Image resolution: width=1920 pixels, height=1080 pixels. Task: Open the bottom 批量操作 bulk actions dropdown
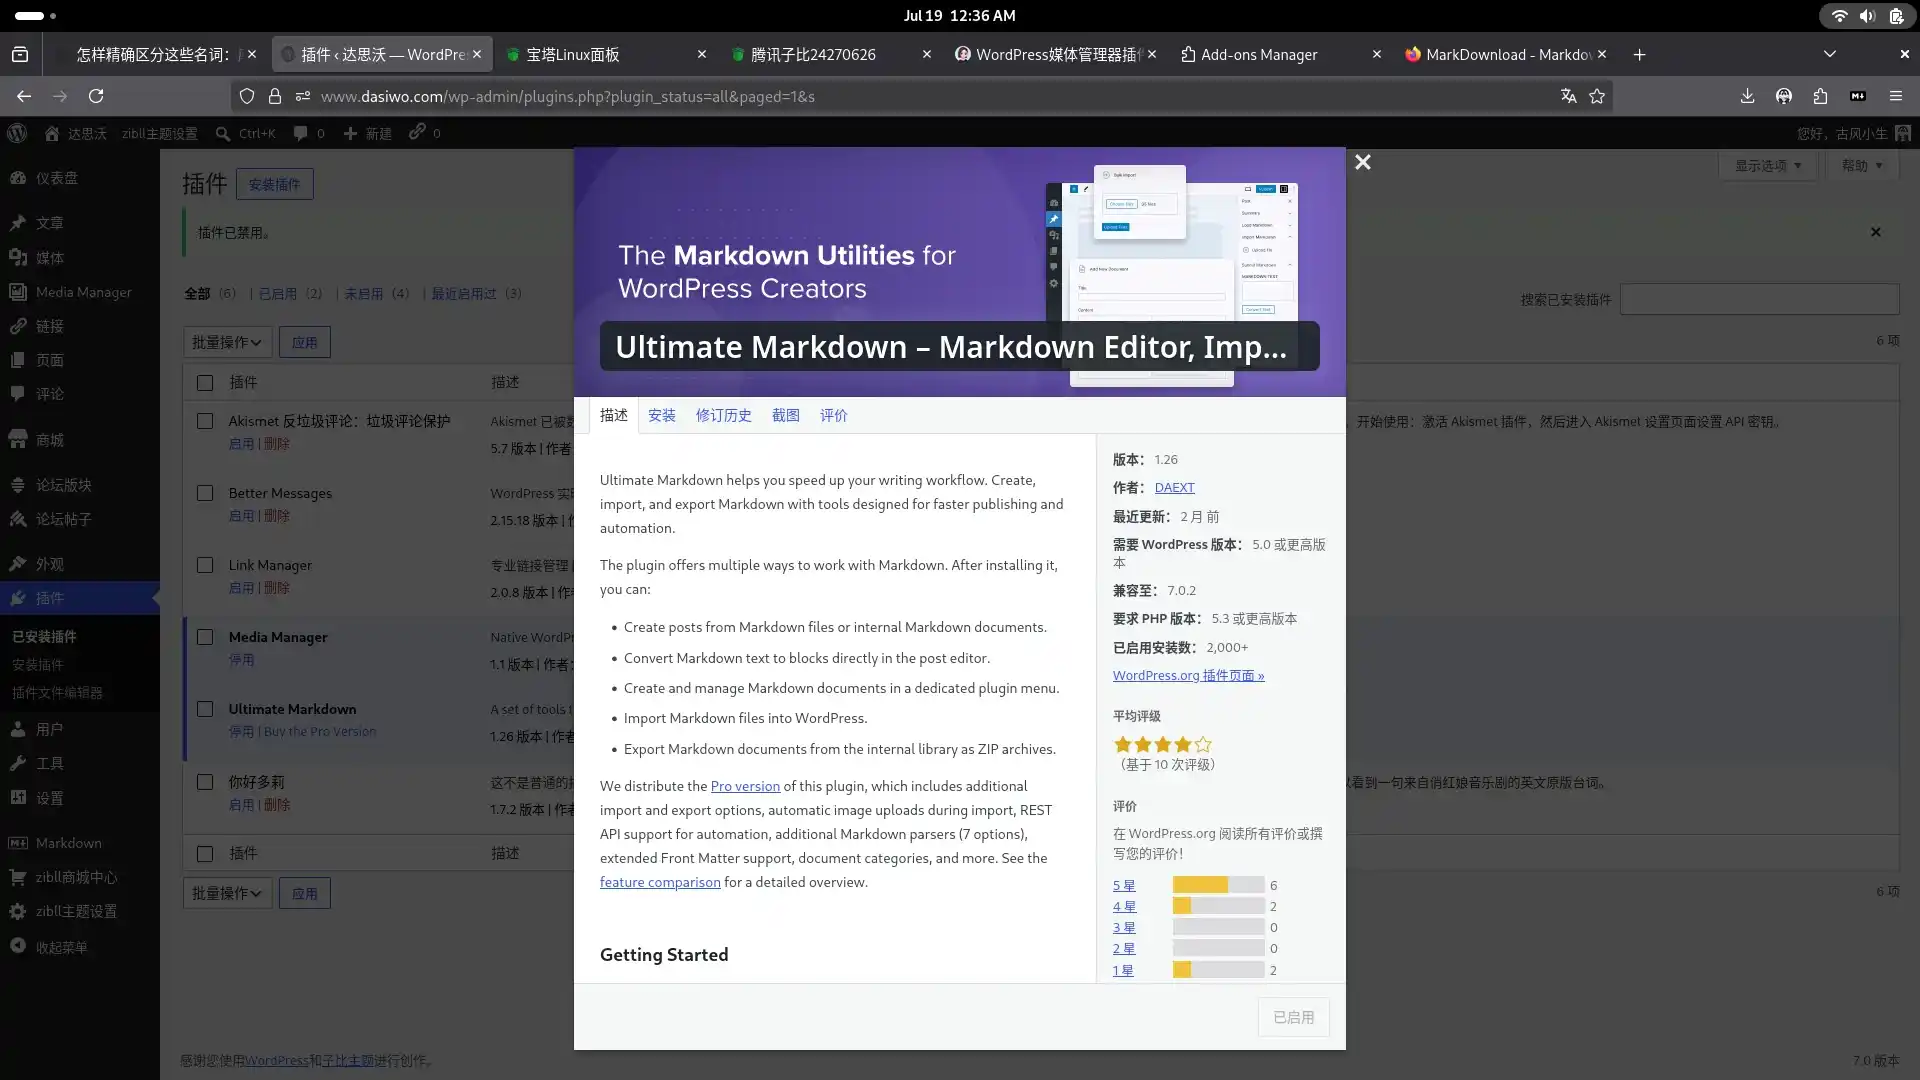coord(227,893)
